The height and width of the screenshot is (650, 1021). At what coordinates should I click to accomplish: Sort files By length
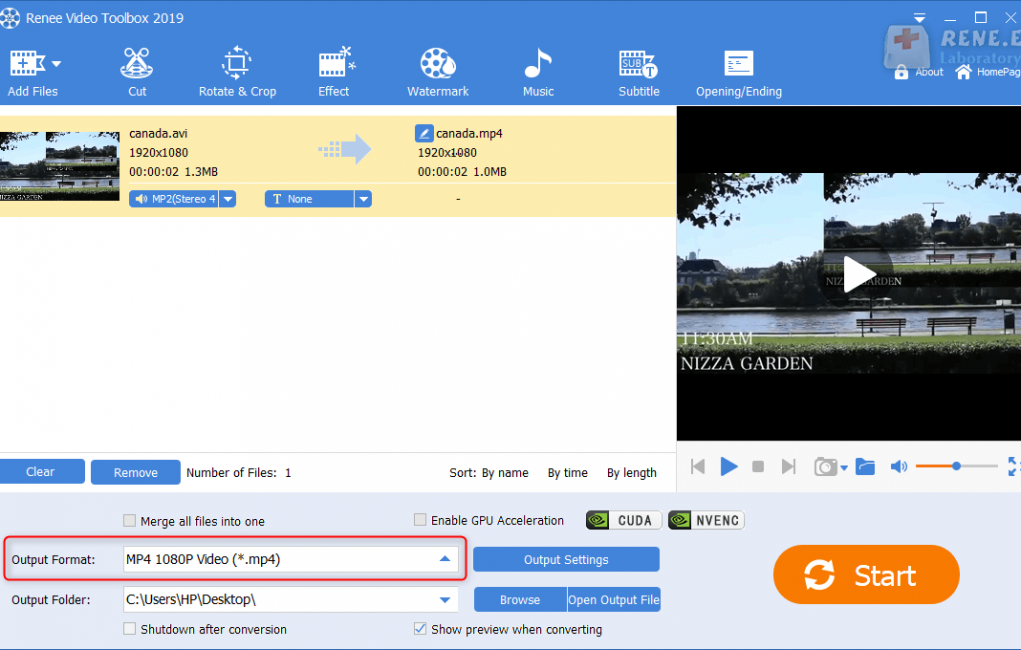pos(631,473)
